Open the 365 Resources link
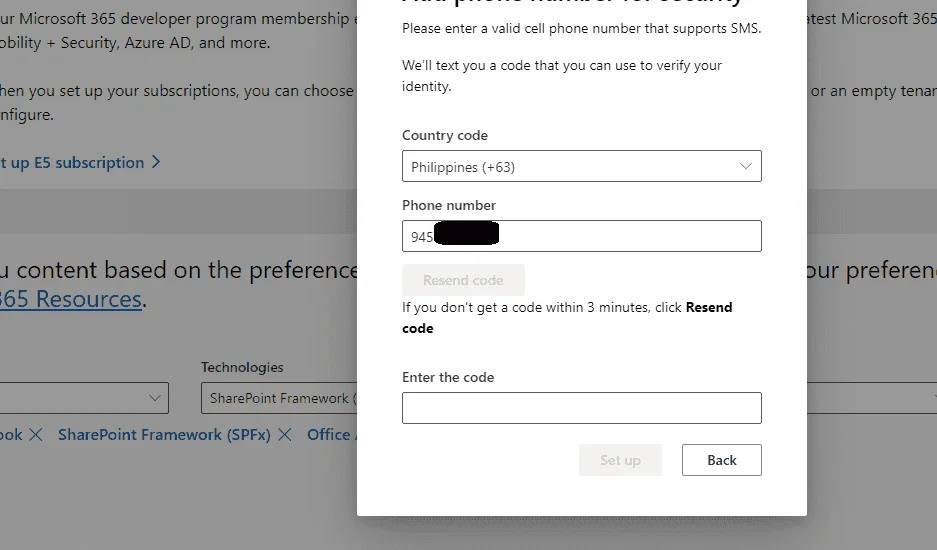Viewport: 937px width, 550px height. pyautogui.click(x=71, y=299)
